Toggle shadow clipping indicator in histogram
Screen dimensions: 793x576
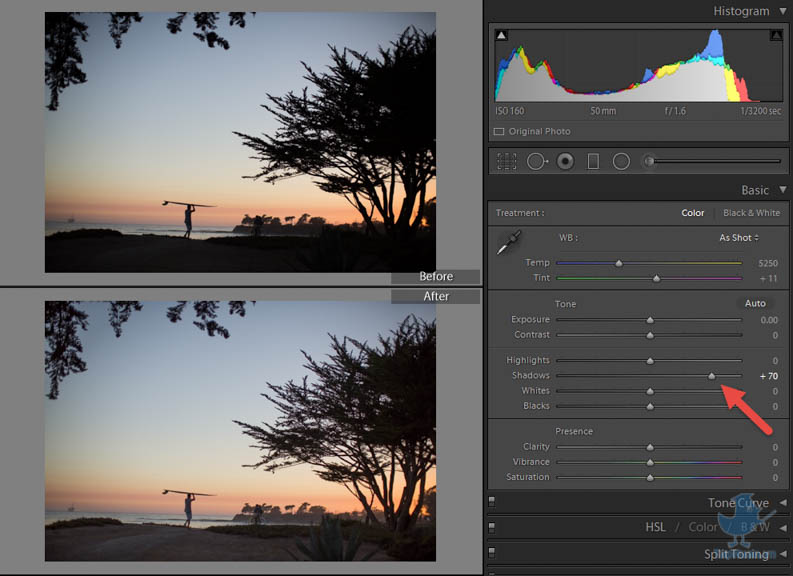pos(502,35)
